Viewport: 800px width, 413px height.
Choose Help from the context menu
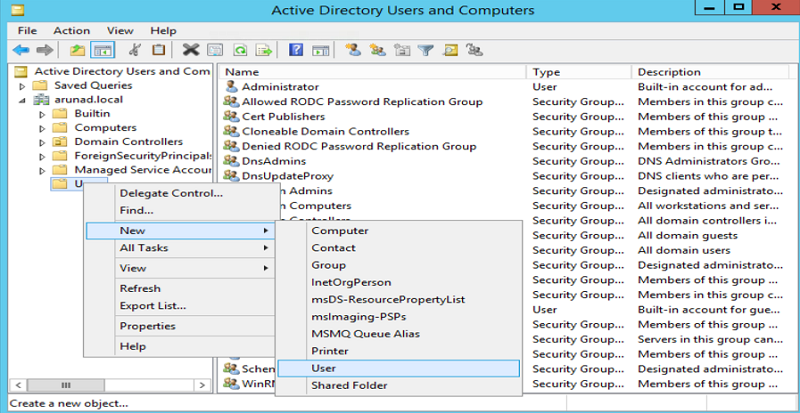pyautogui.click(x=179, y=347)
